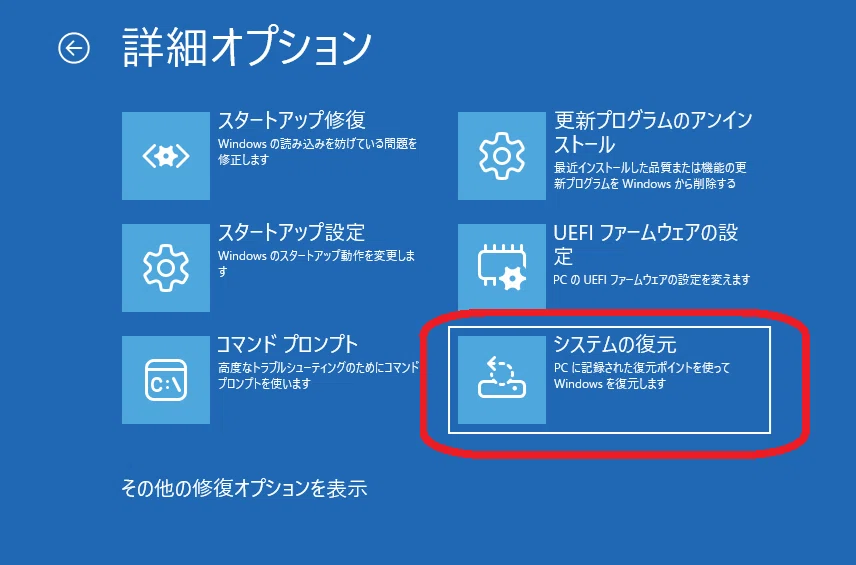Choose the スタートアップ設定 gear icon

(x=166, y=268)
